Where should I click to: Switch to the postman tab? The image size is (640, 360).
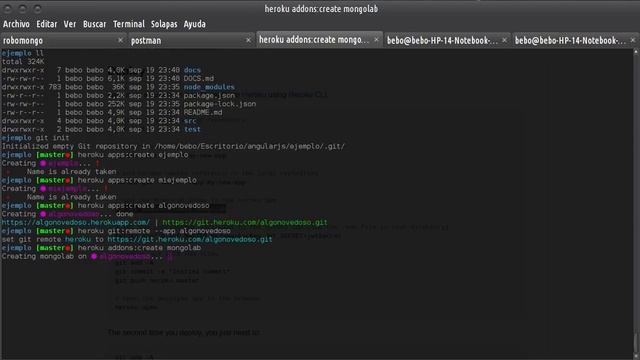(191, 40)
